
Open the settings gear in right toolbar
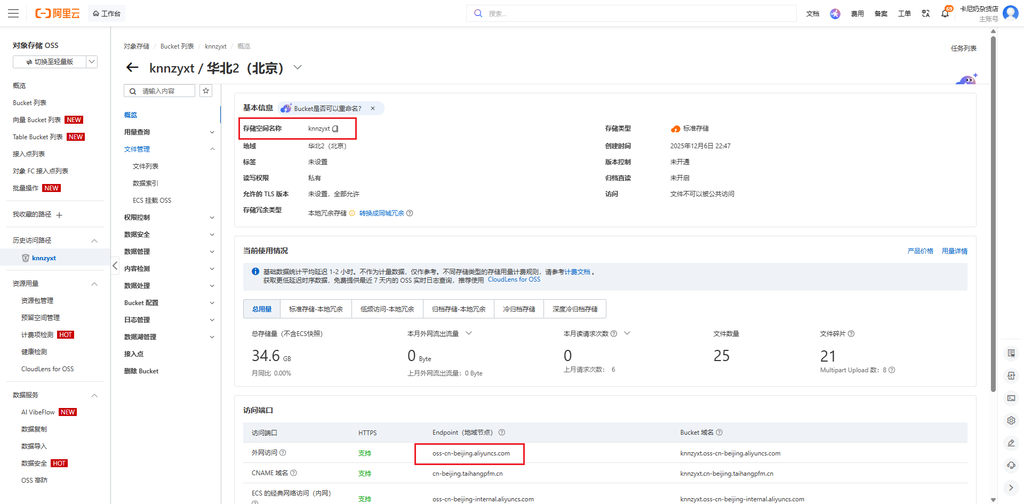click(x=1012, y=420)
